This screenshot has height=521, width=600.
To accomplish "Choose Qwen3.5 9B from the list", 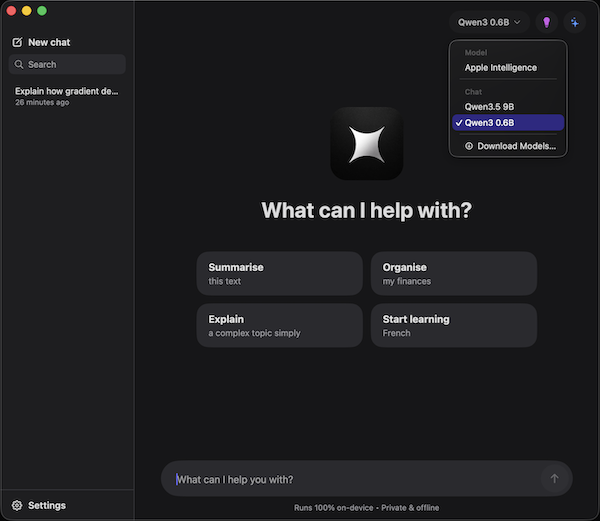I will click(508, 107).
